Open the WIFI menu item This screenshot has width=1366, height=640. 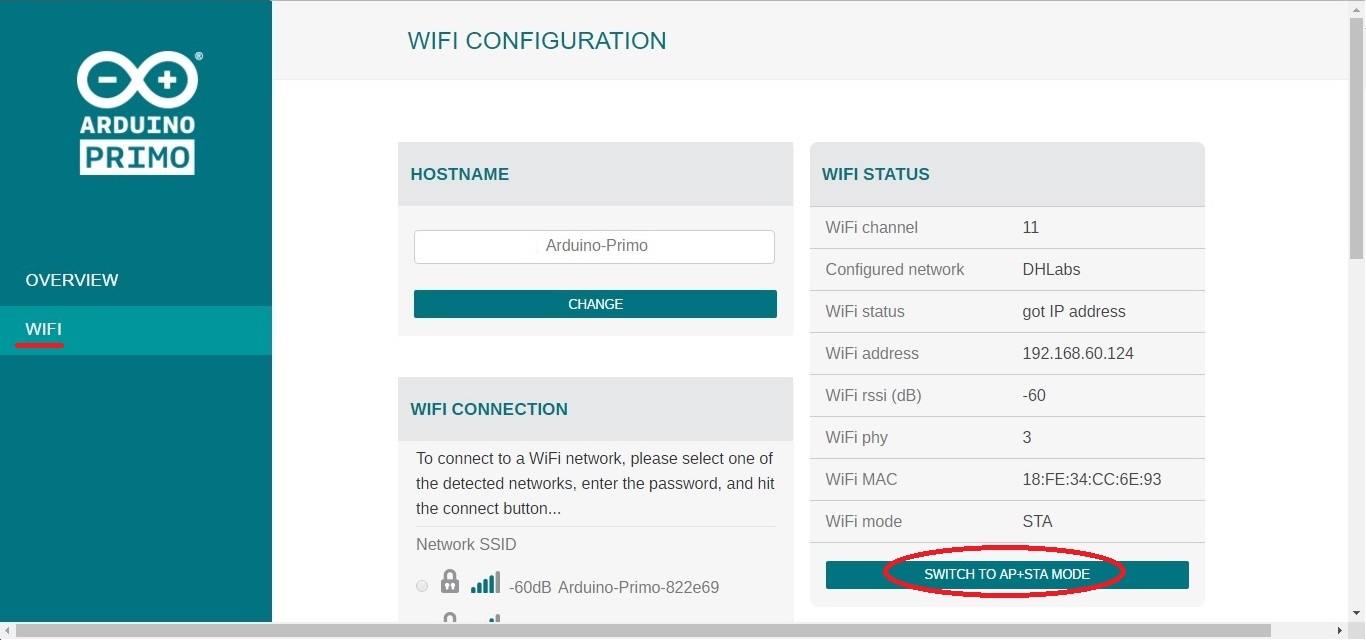44,329
